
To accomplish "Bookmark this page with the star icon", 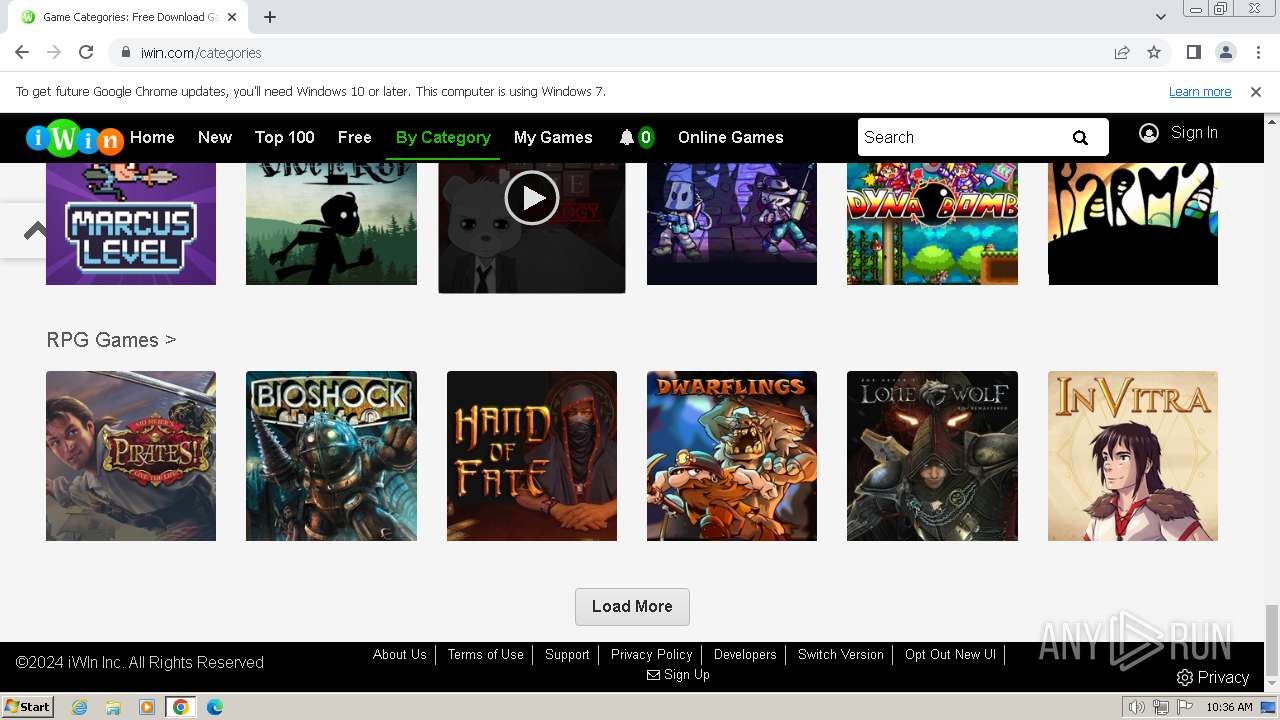I will tap(1154, 52).
